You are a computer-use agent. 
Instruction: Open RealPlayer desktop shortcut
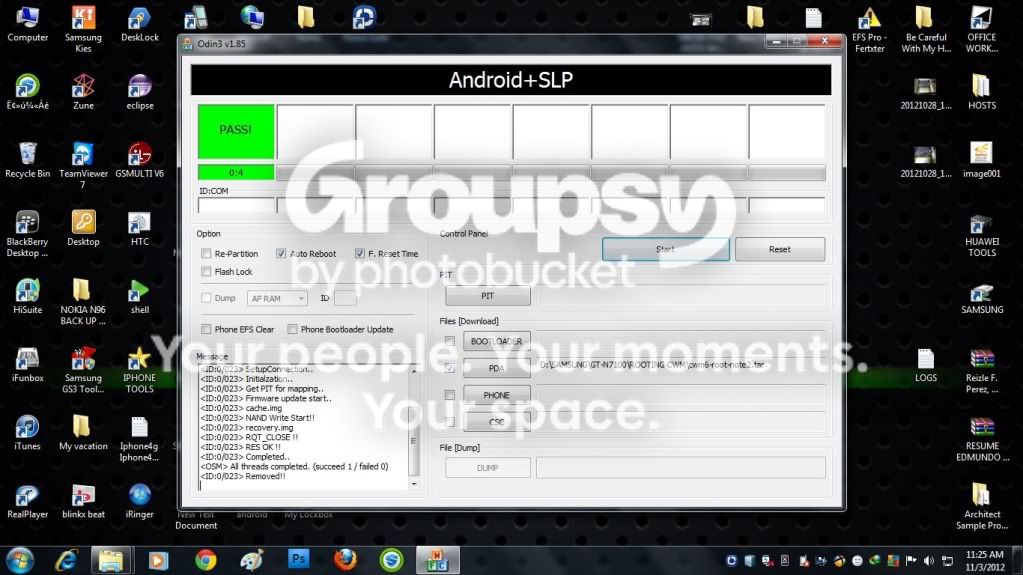click(27, 501)
